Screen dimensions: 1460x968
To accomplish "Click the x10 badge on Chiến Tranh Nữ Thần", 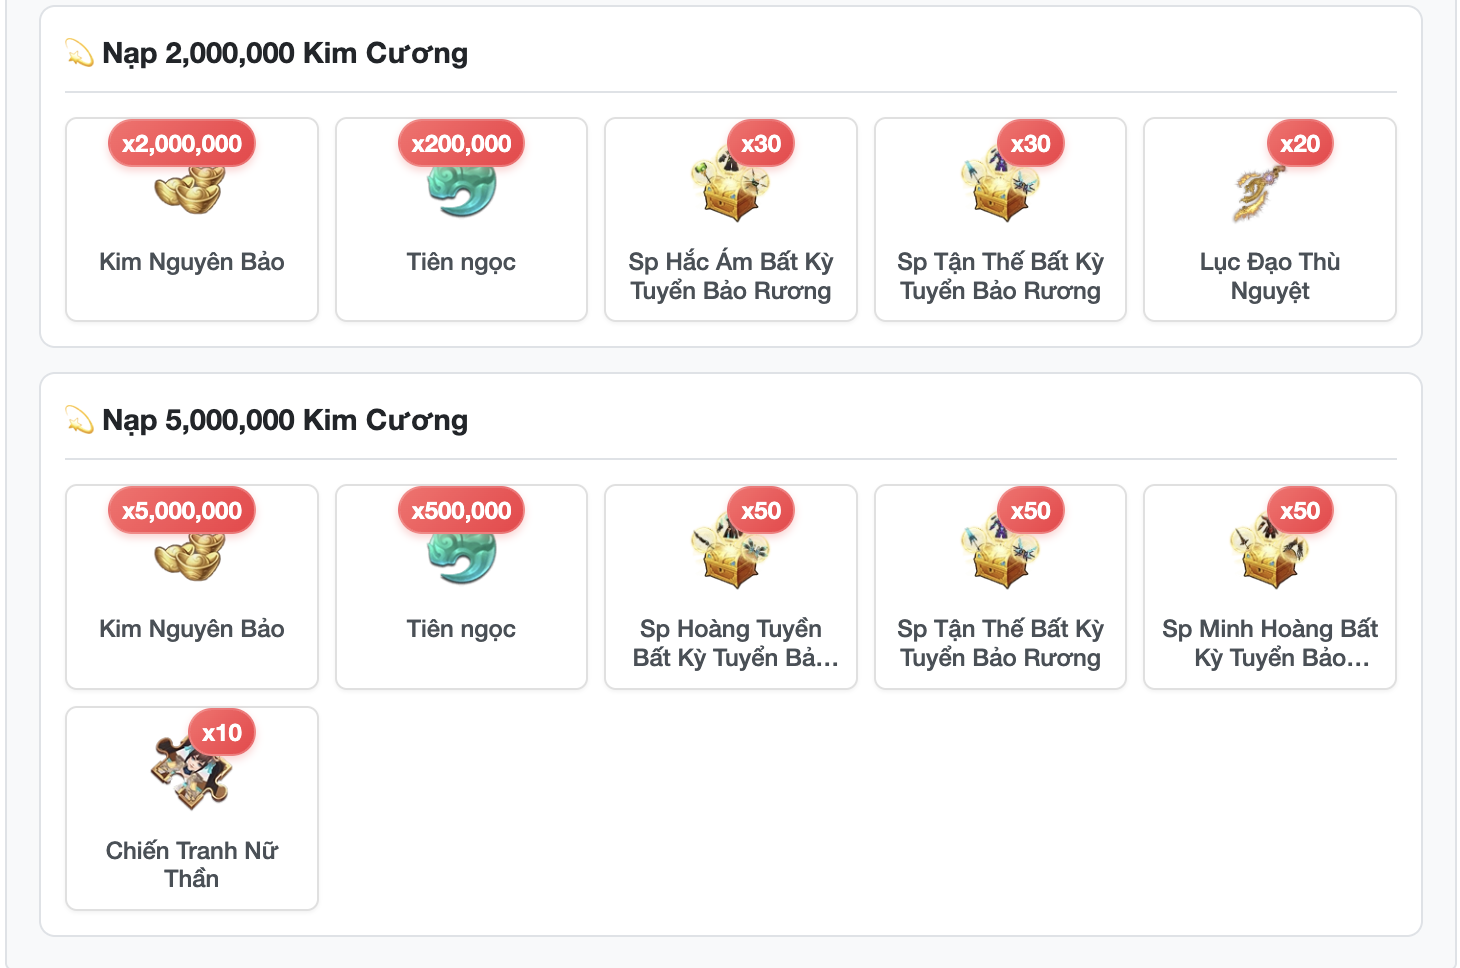I will pyautogui.click(x=222, y=733).
